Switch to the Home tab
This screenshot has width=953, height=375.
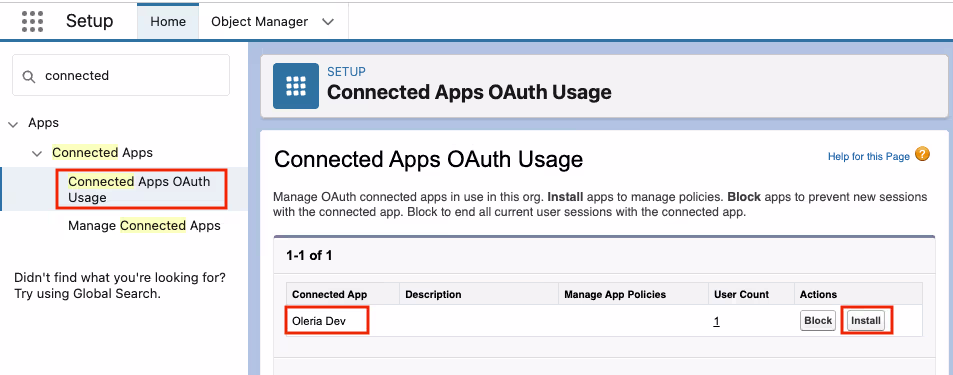168,21
